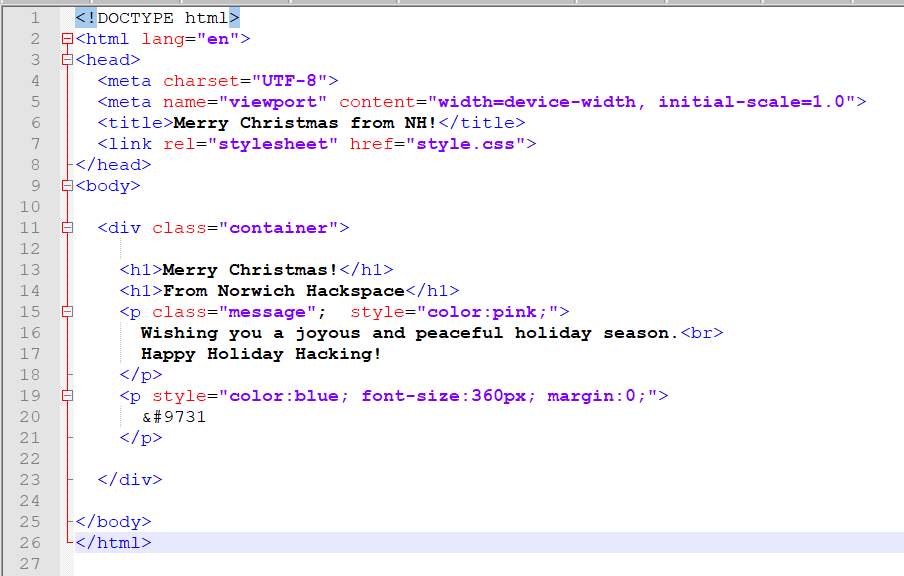Click line number 27 in the margin
The width and height of the screenshot is (904, 576).
point(29,563)
